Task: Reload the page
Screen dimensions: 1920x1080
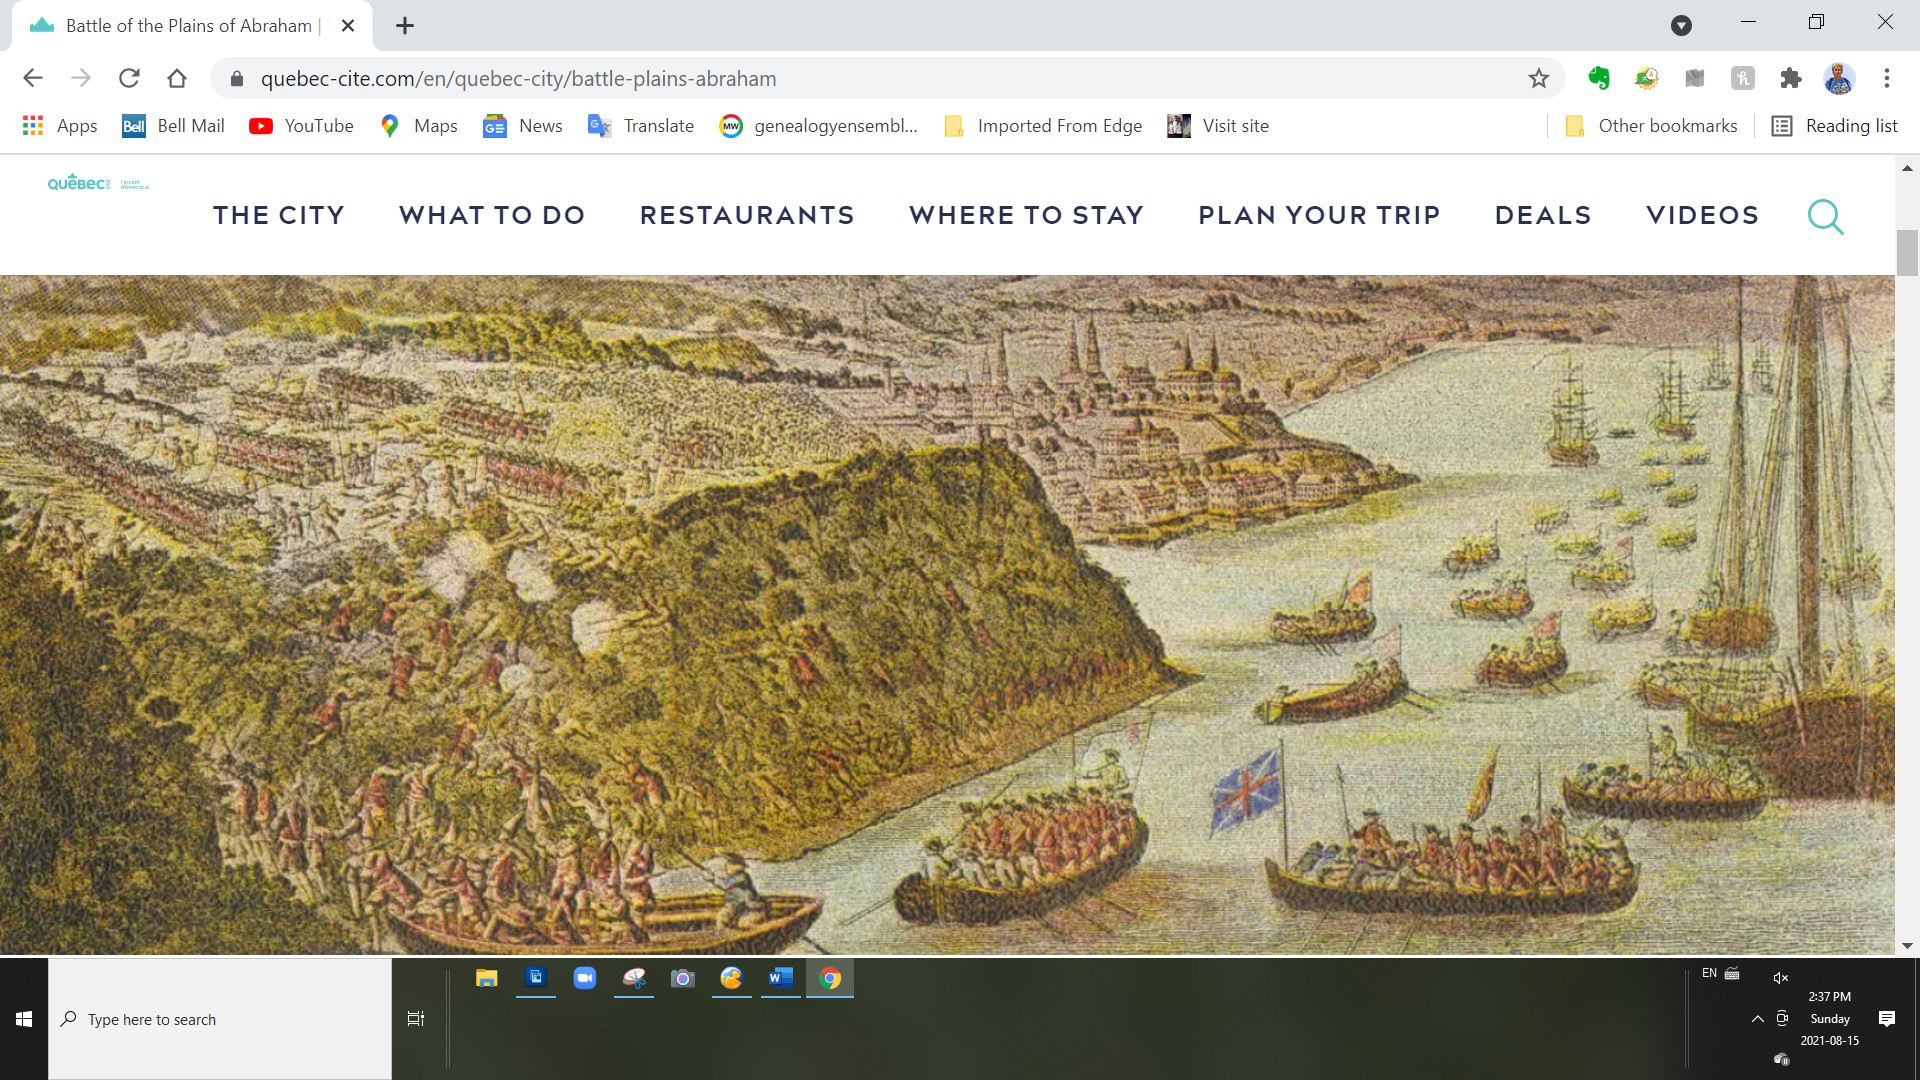Action: pyautogui.click(x=129, y=78)
